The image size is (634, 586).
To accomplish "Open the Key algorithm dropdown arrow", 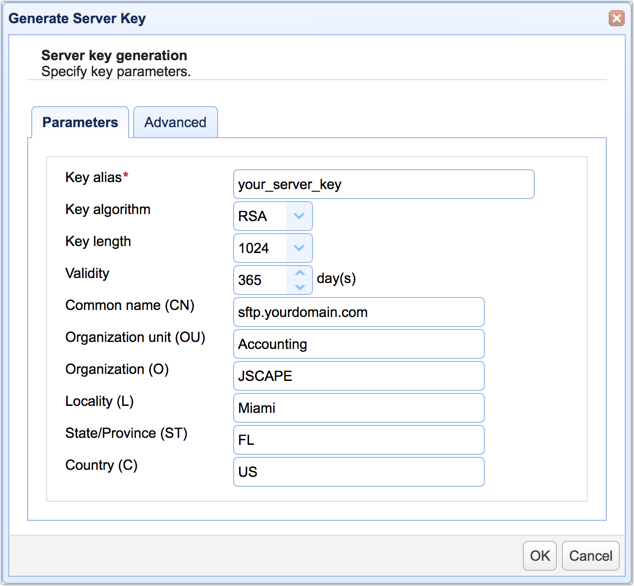I will (299, 216).
